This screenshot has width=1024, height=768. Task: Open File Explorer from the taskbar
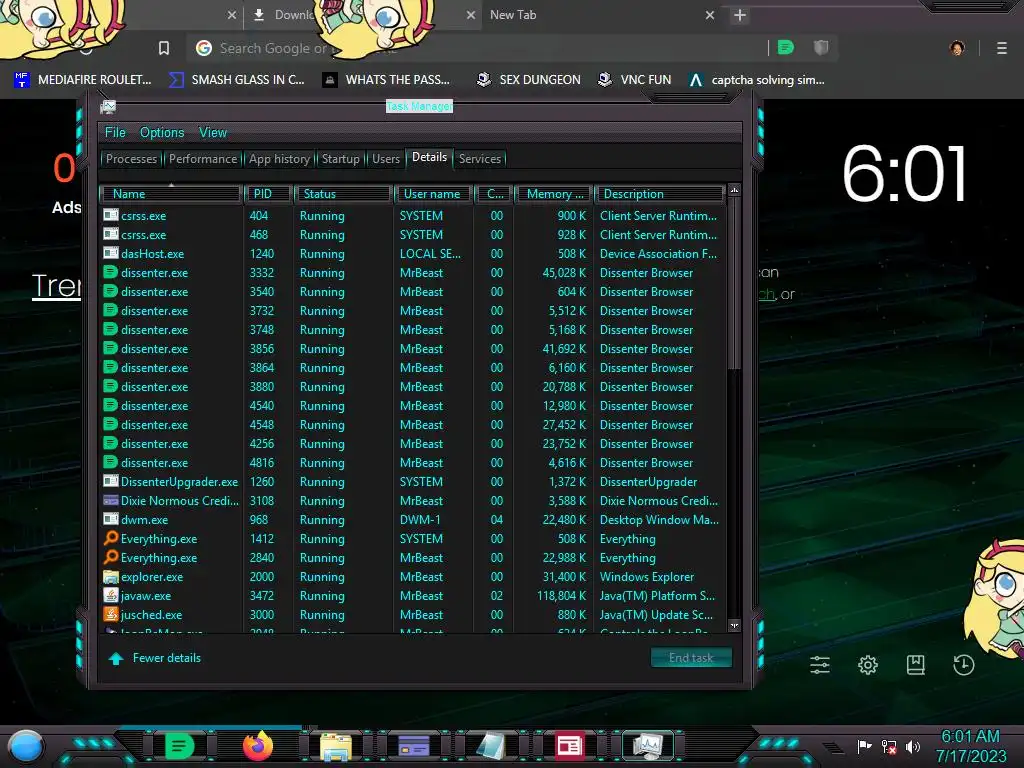pyautogui.click(x=336, y=747)
